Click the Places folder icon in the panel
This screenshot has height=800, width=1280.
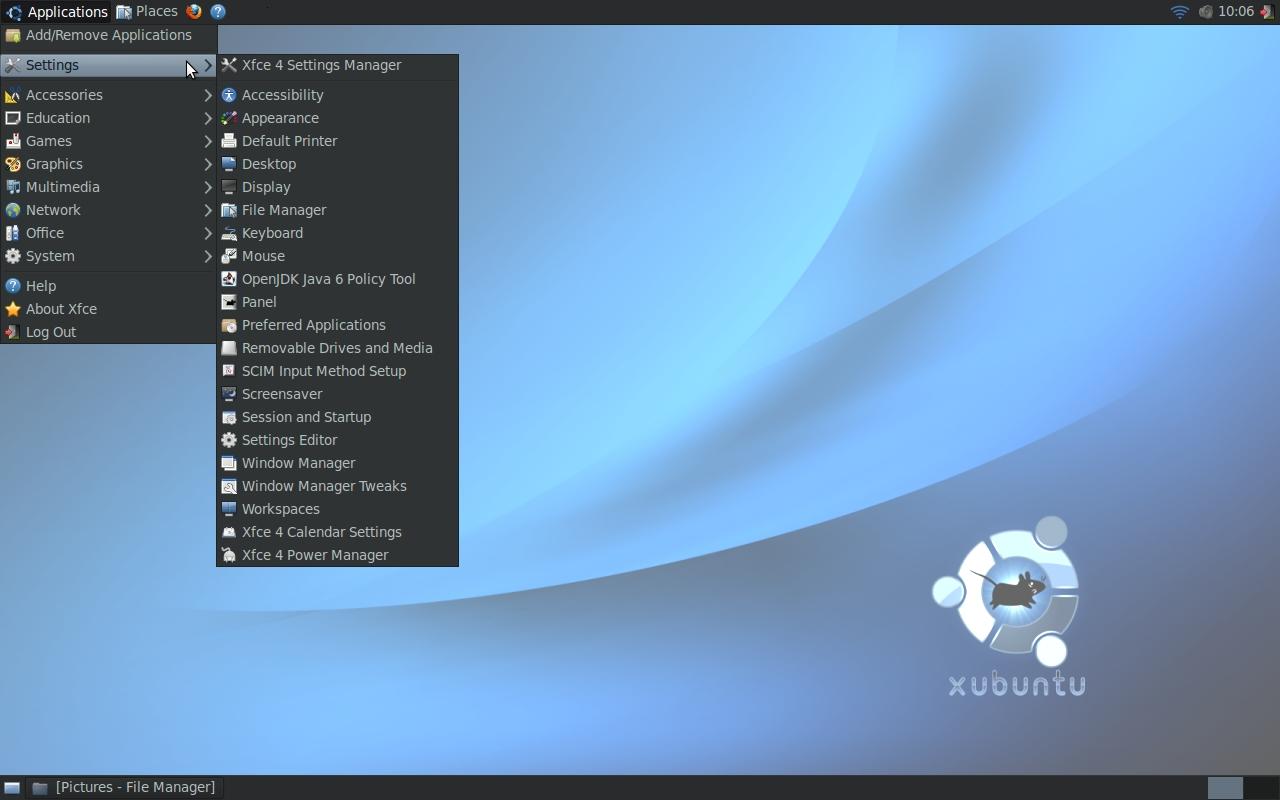tap(122, 11)
